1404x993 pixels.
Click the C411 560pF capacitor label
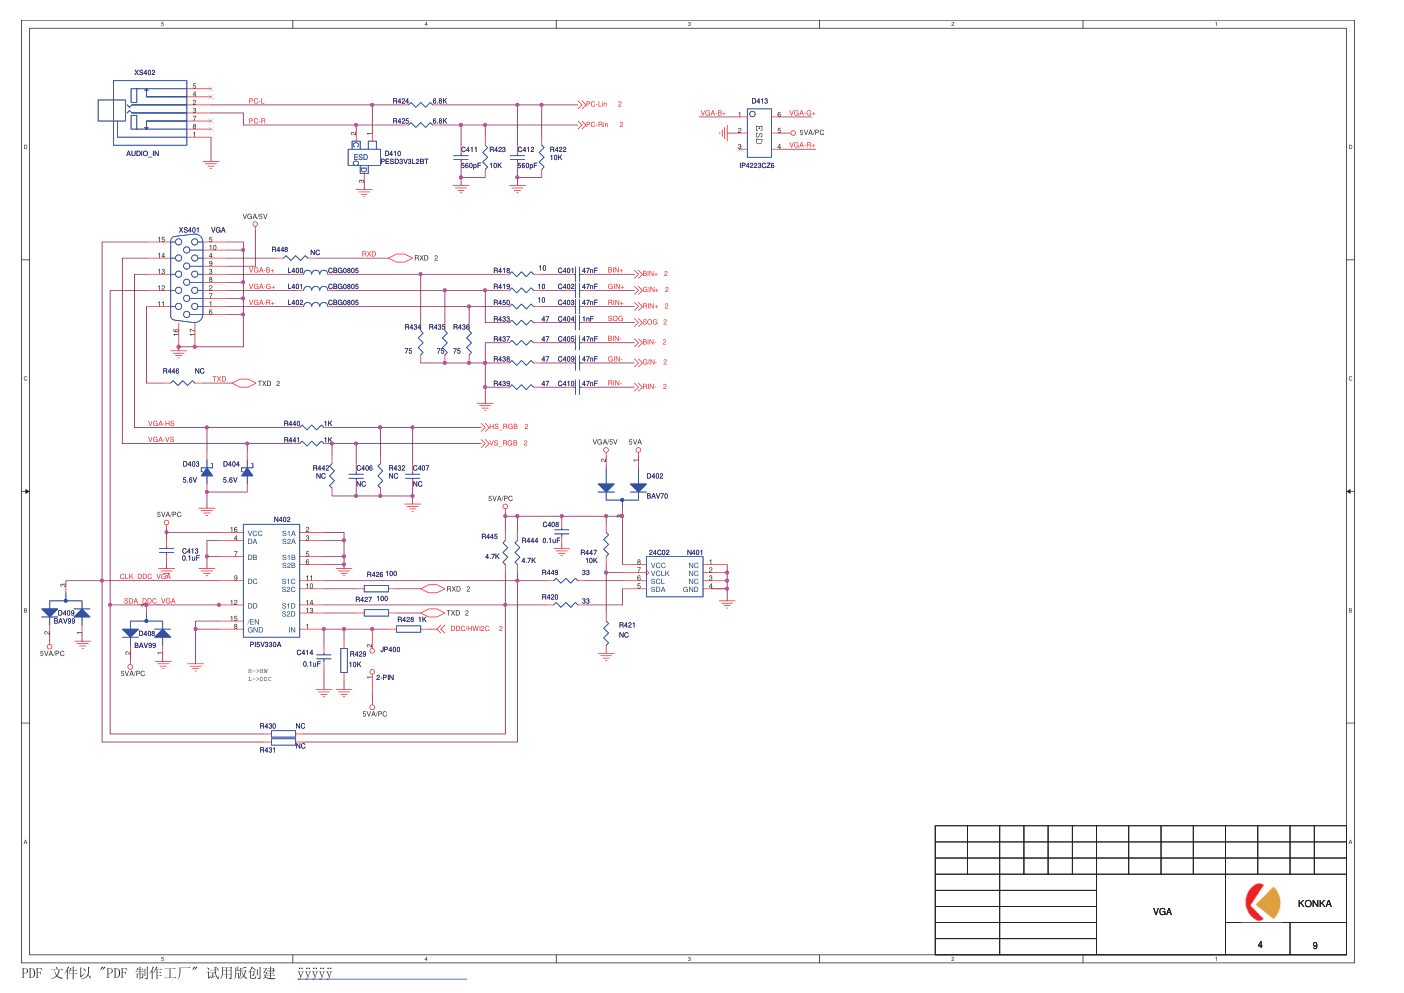(x=469, y=150)
